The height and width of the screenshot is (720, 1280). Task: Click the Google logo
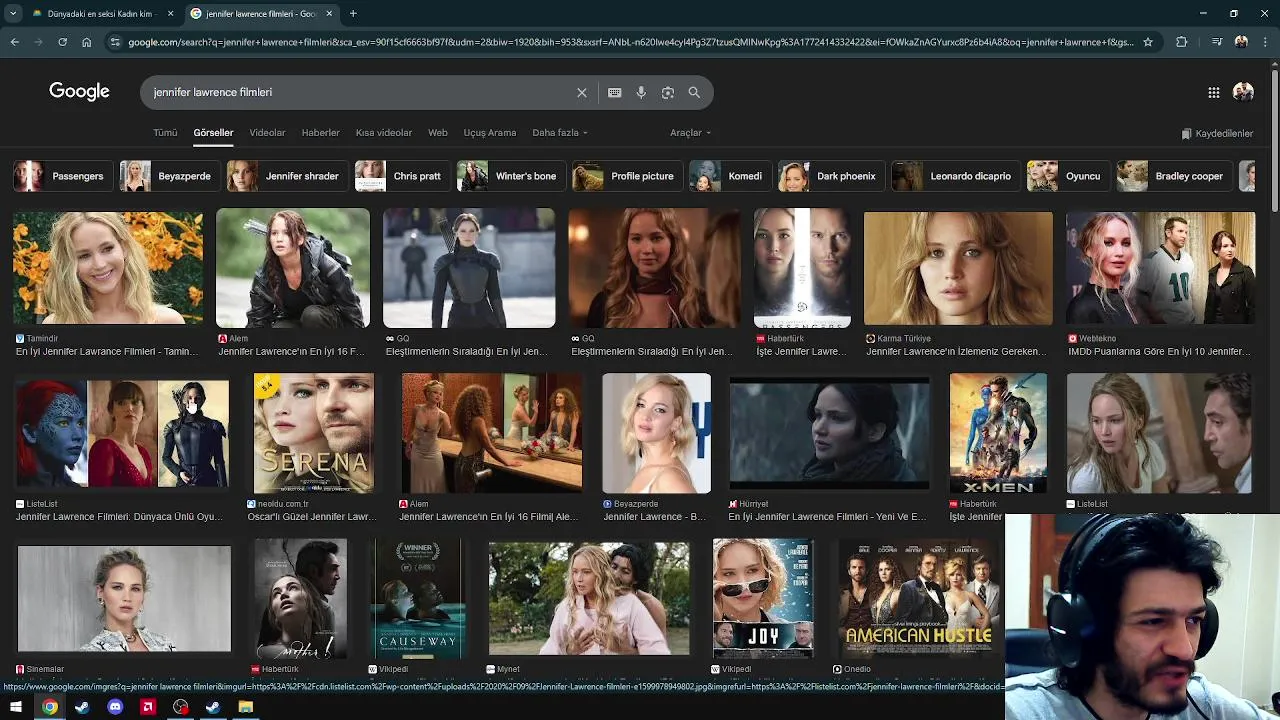click(79, 92)
